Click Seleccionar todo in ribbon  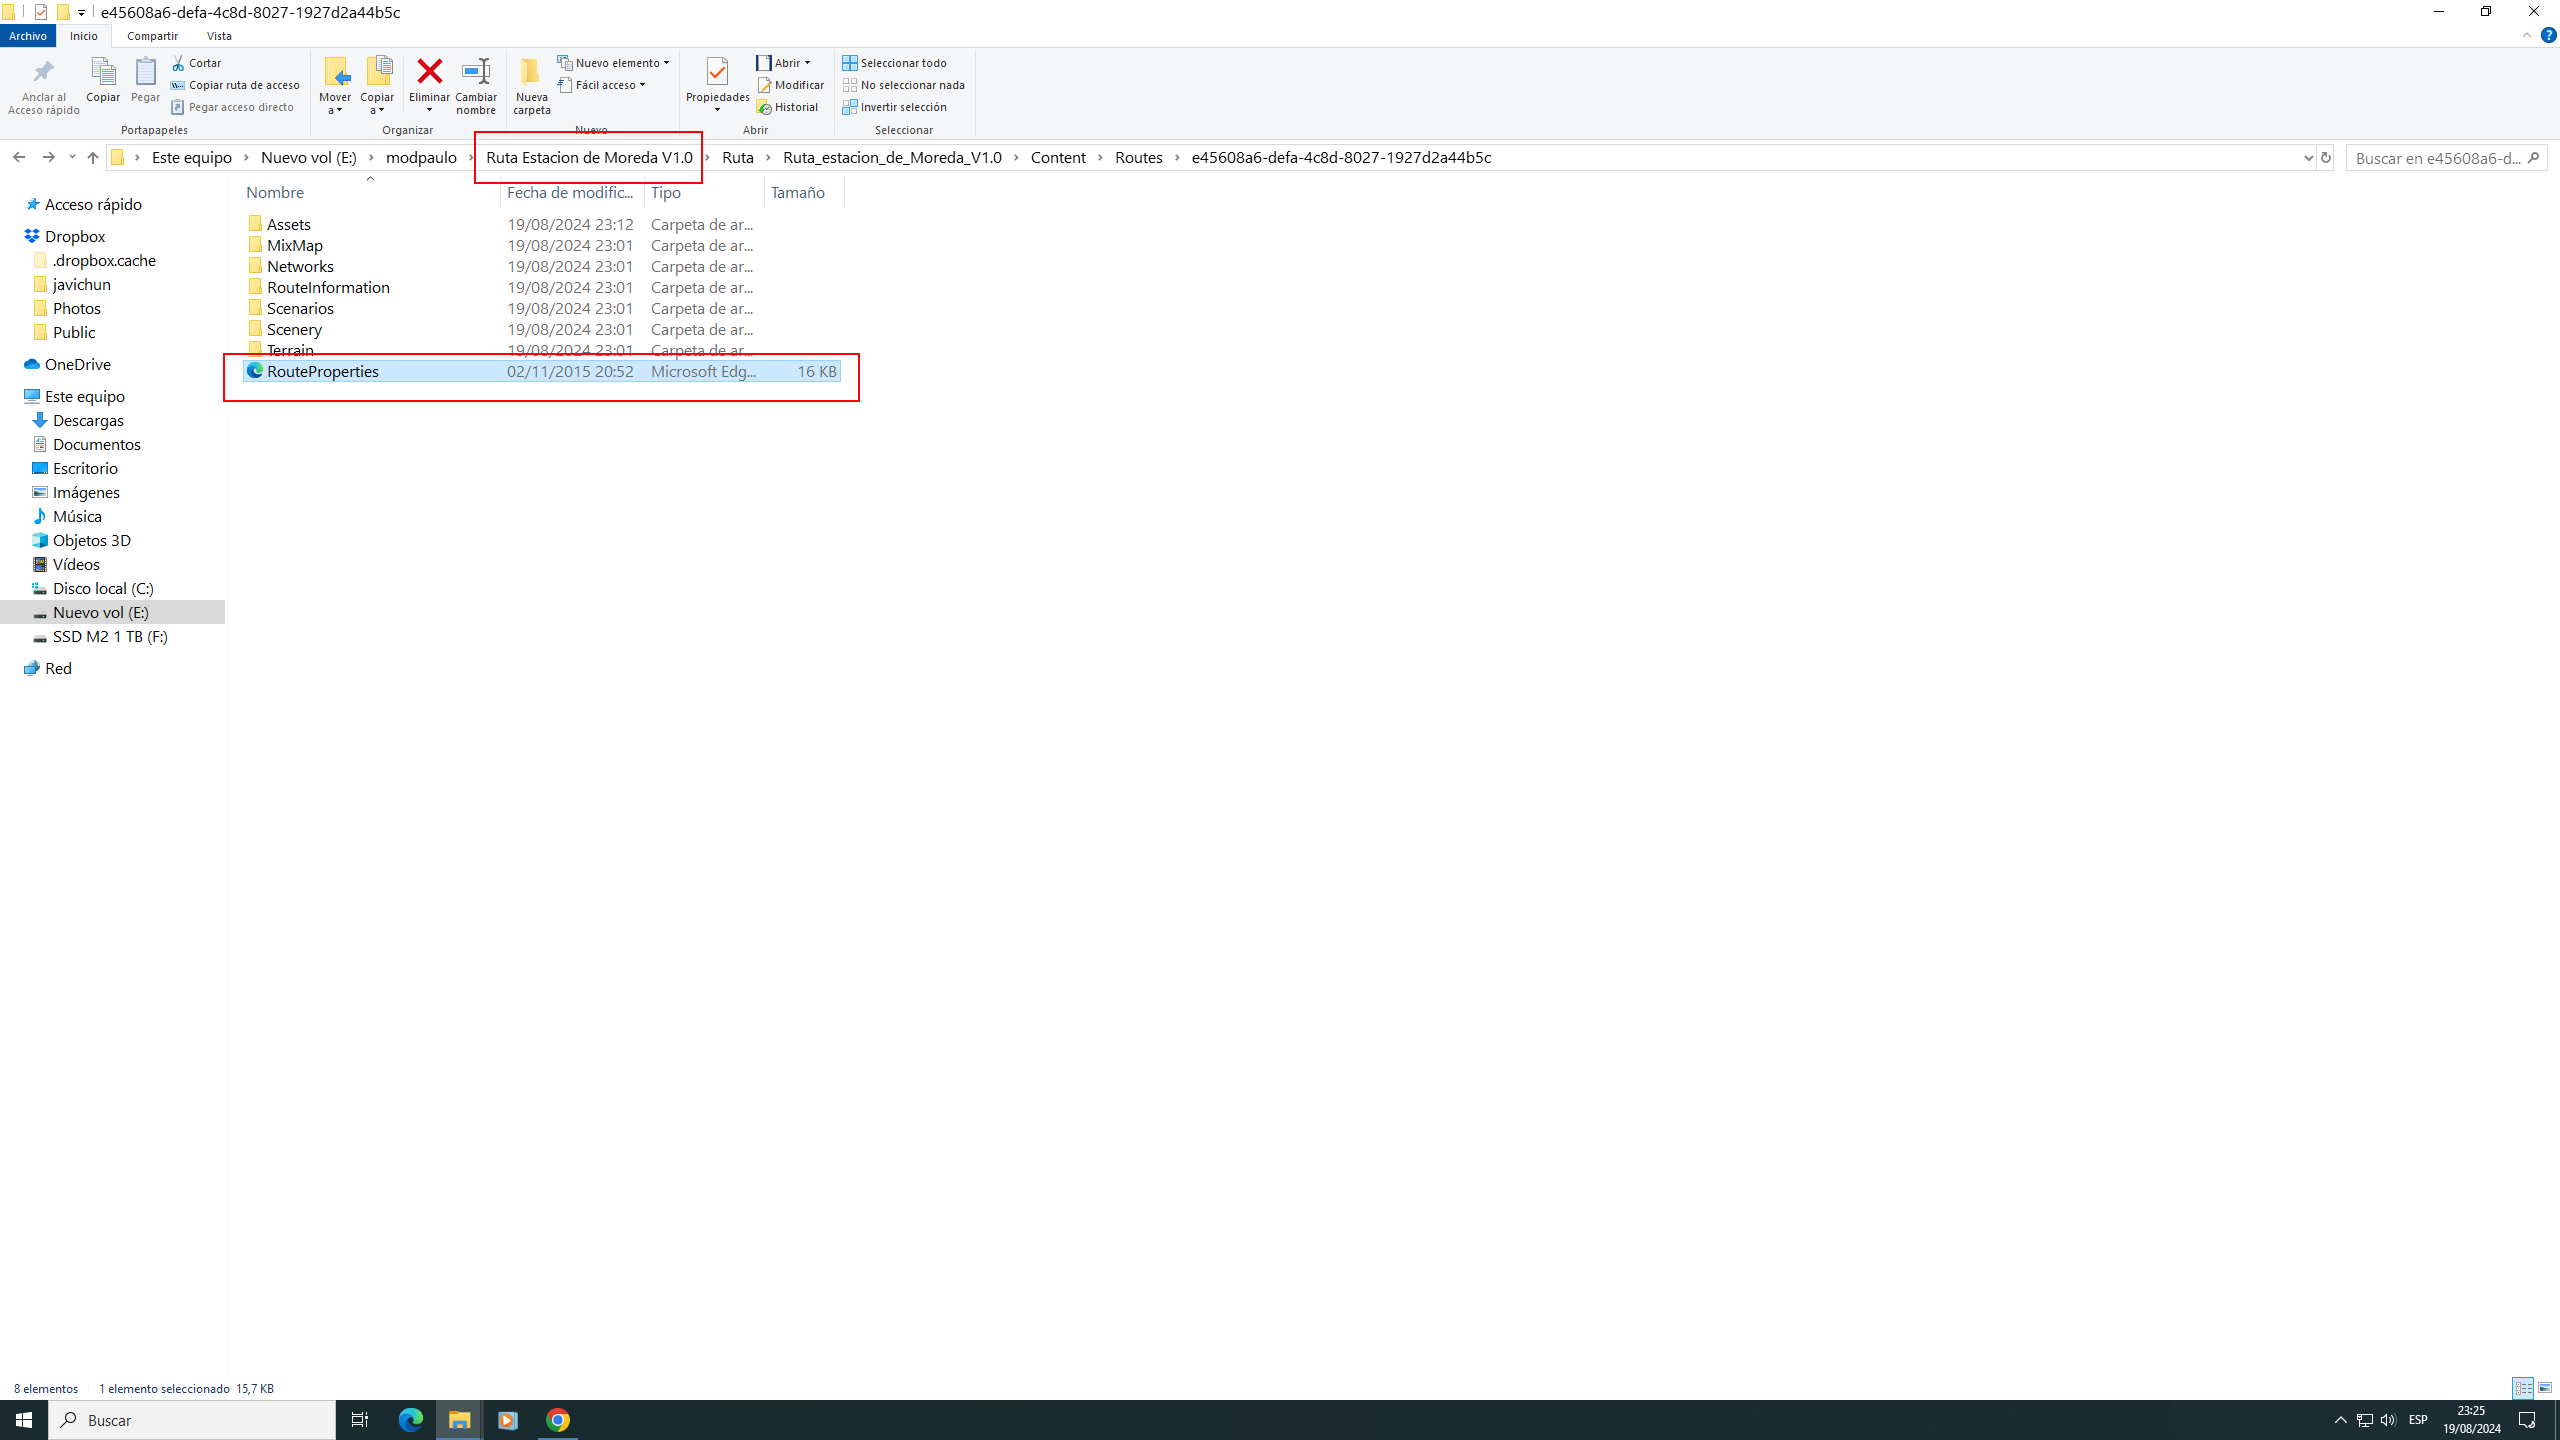(895, 63)
